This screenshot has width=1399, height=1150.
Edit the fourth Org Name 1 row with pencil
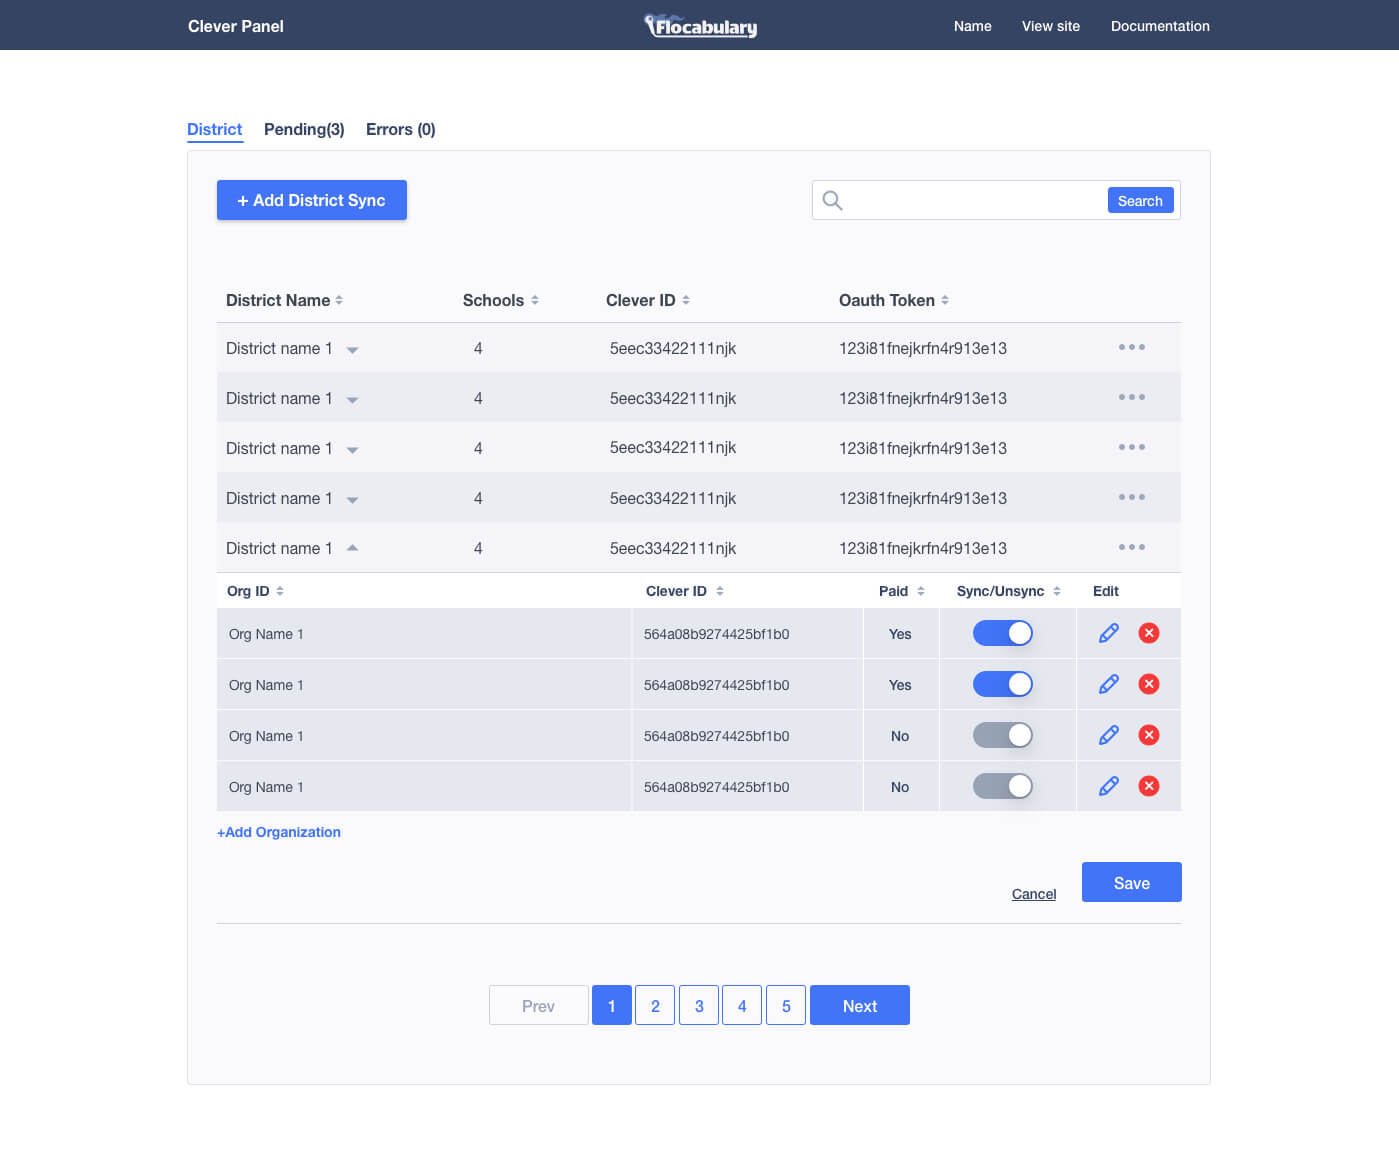pos(1108,786)
